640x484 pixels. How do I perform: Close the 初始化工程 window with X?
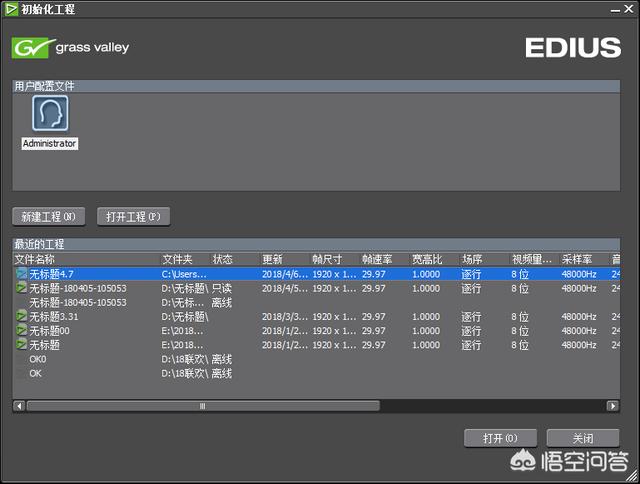coord(629,9)
